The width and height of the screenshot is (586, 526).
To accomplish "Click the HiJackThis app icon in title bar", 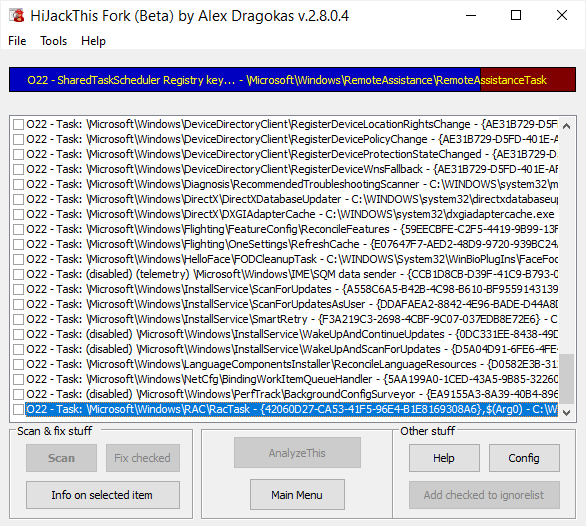I will [17, 16].
